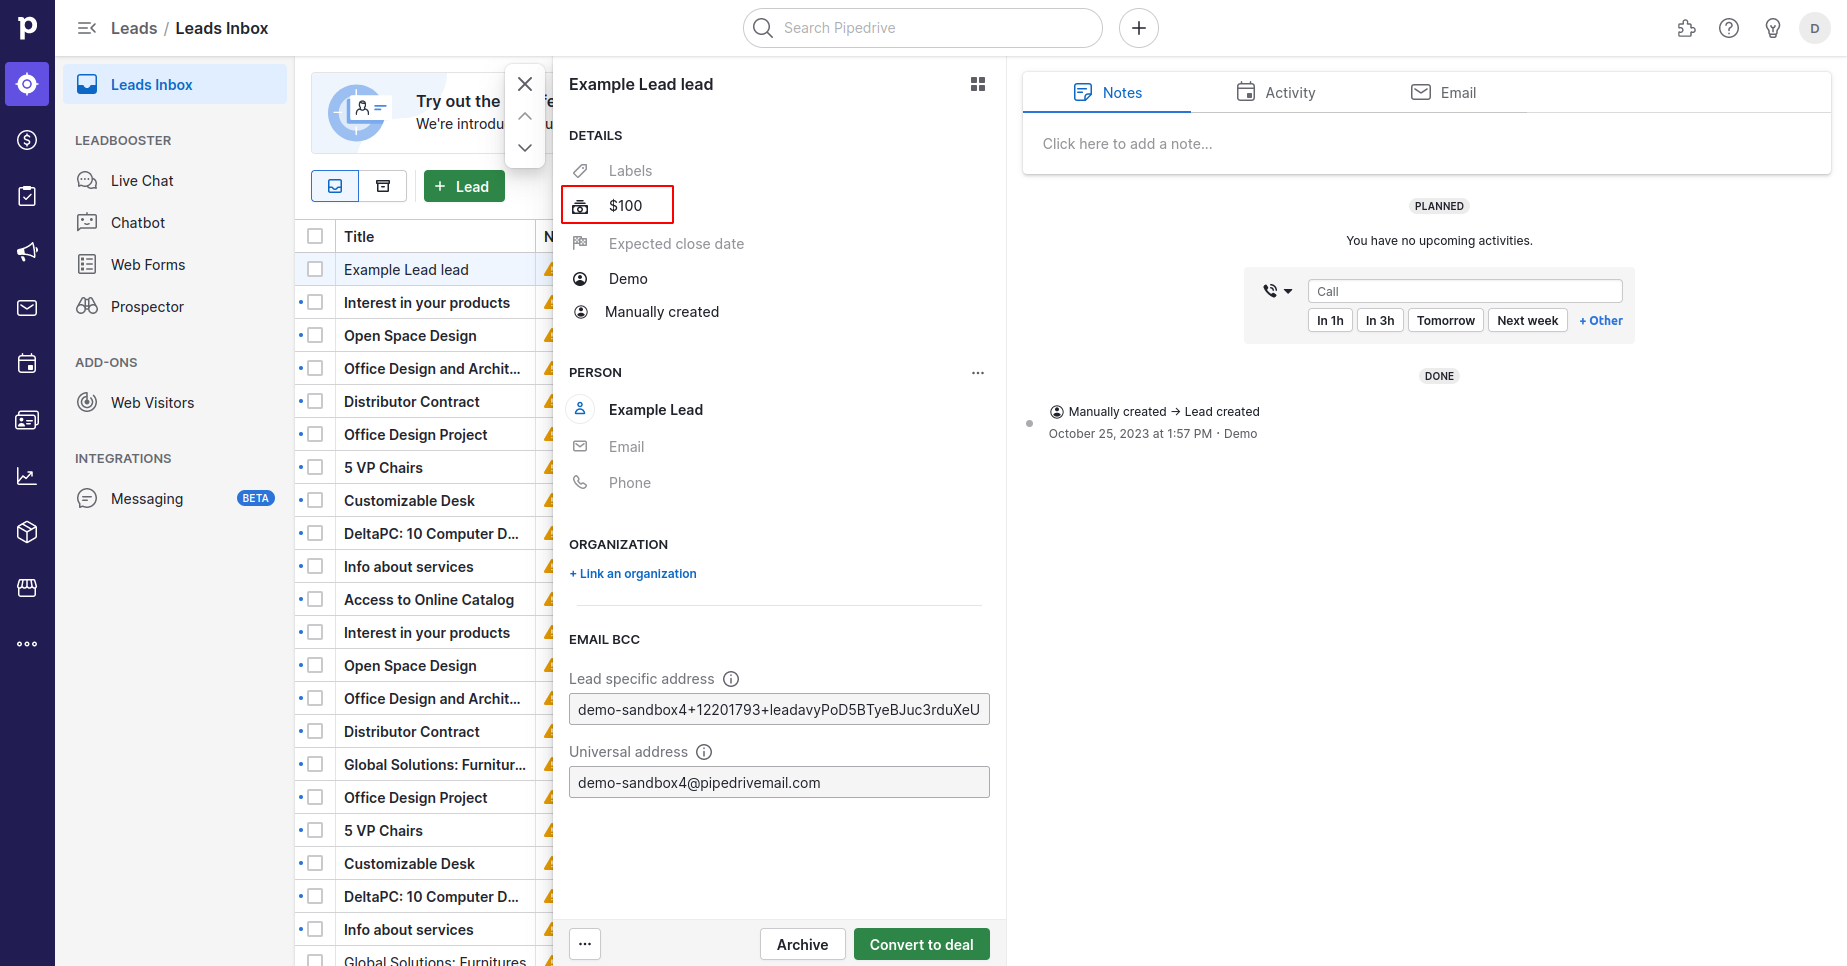
Task: Select all leads with the header checkbox
Action: [x=315, y=237]
